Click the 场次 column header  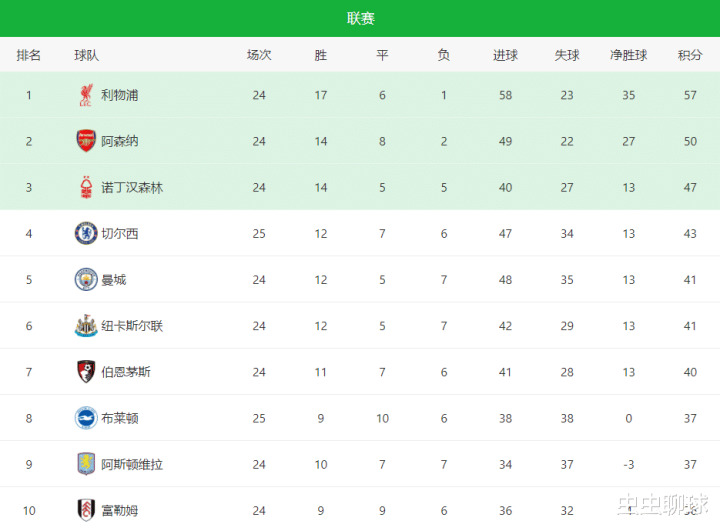pos(259,55)
